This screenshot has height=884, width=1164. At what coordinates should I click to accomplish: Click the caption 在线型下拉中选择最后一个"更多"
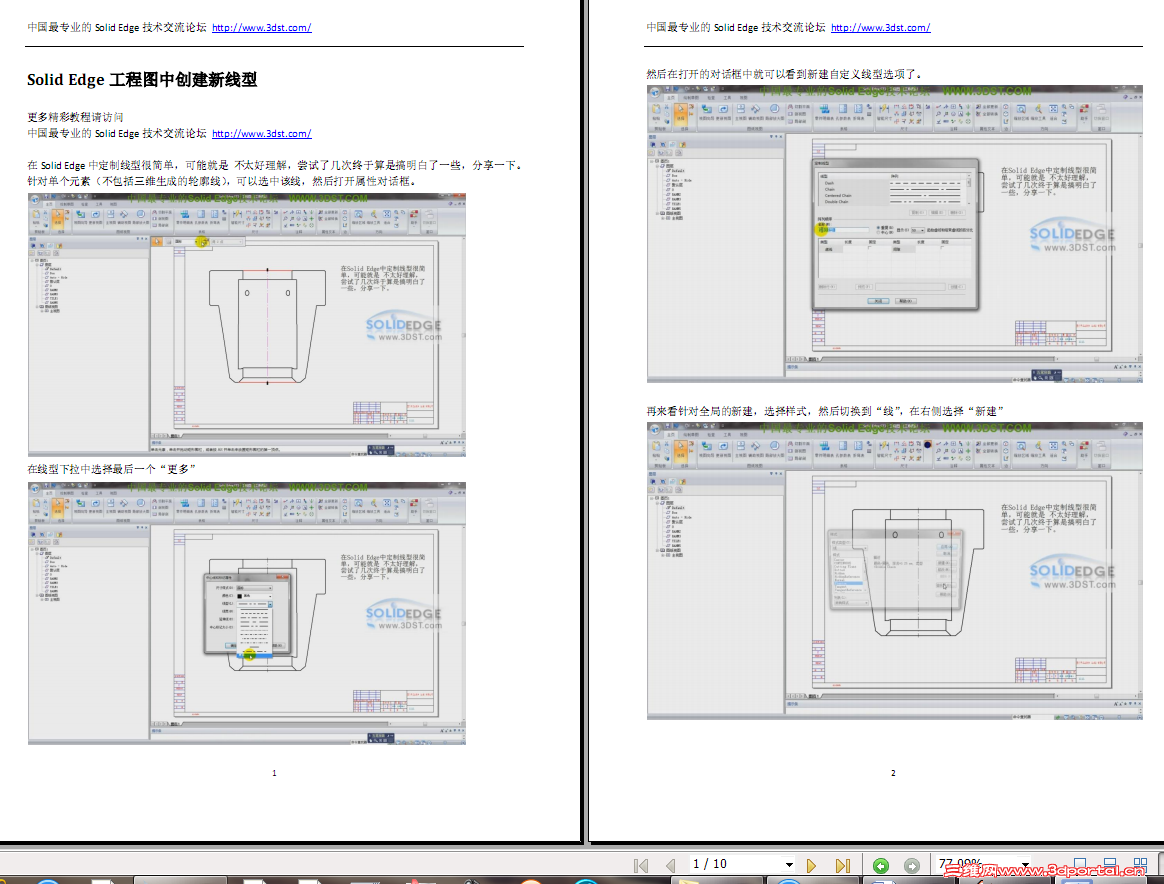(111, 469)
